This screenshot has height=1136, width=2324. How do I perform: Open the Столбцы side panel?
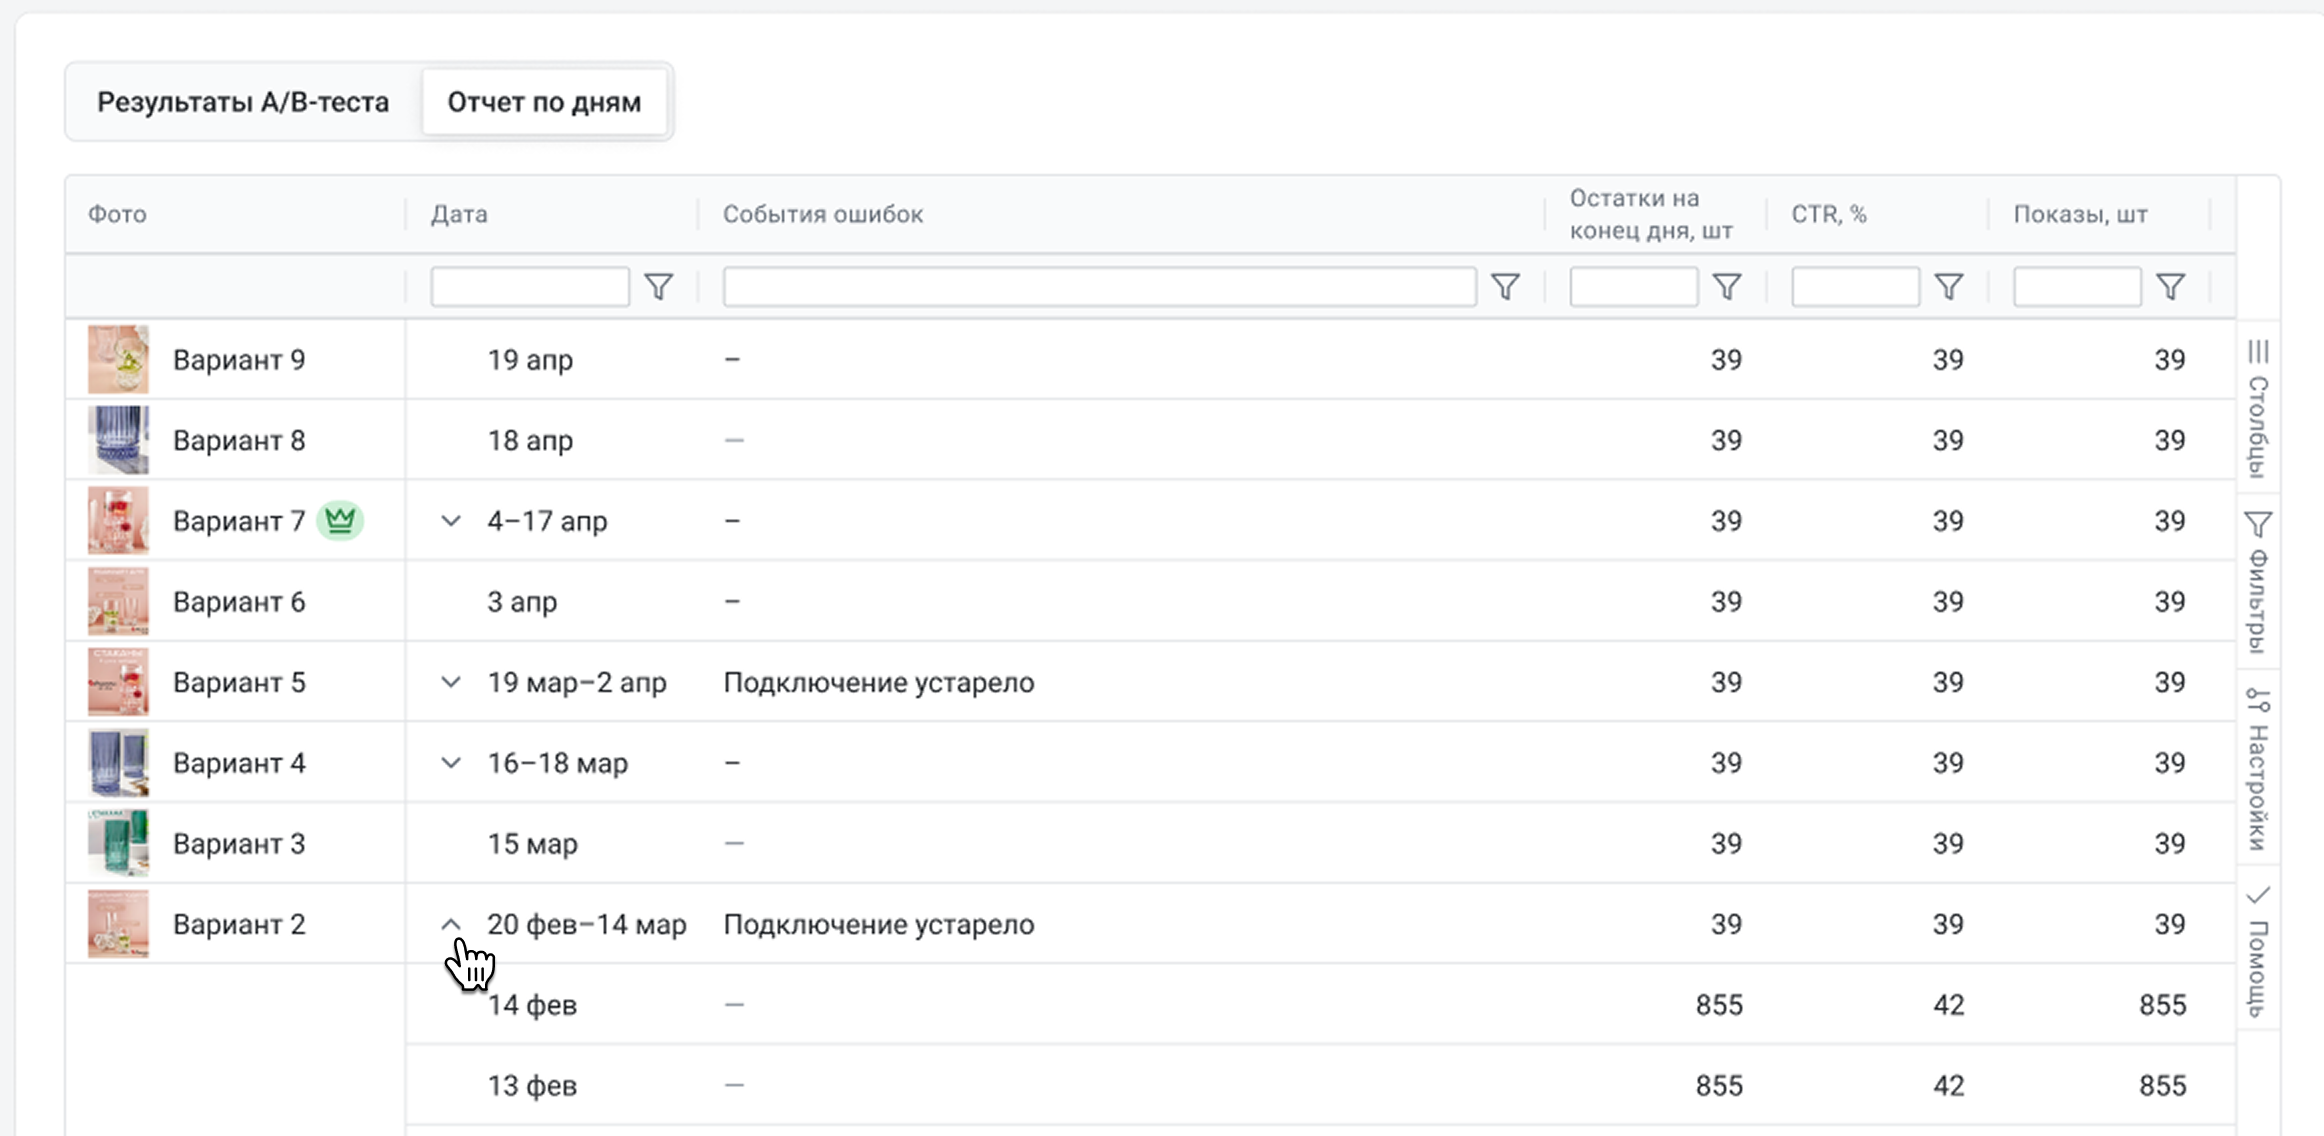[x=2258, y=408]
